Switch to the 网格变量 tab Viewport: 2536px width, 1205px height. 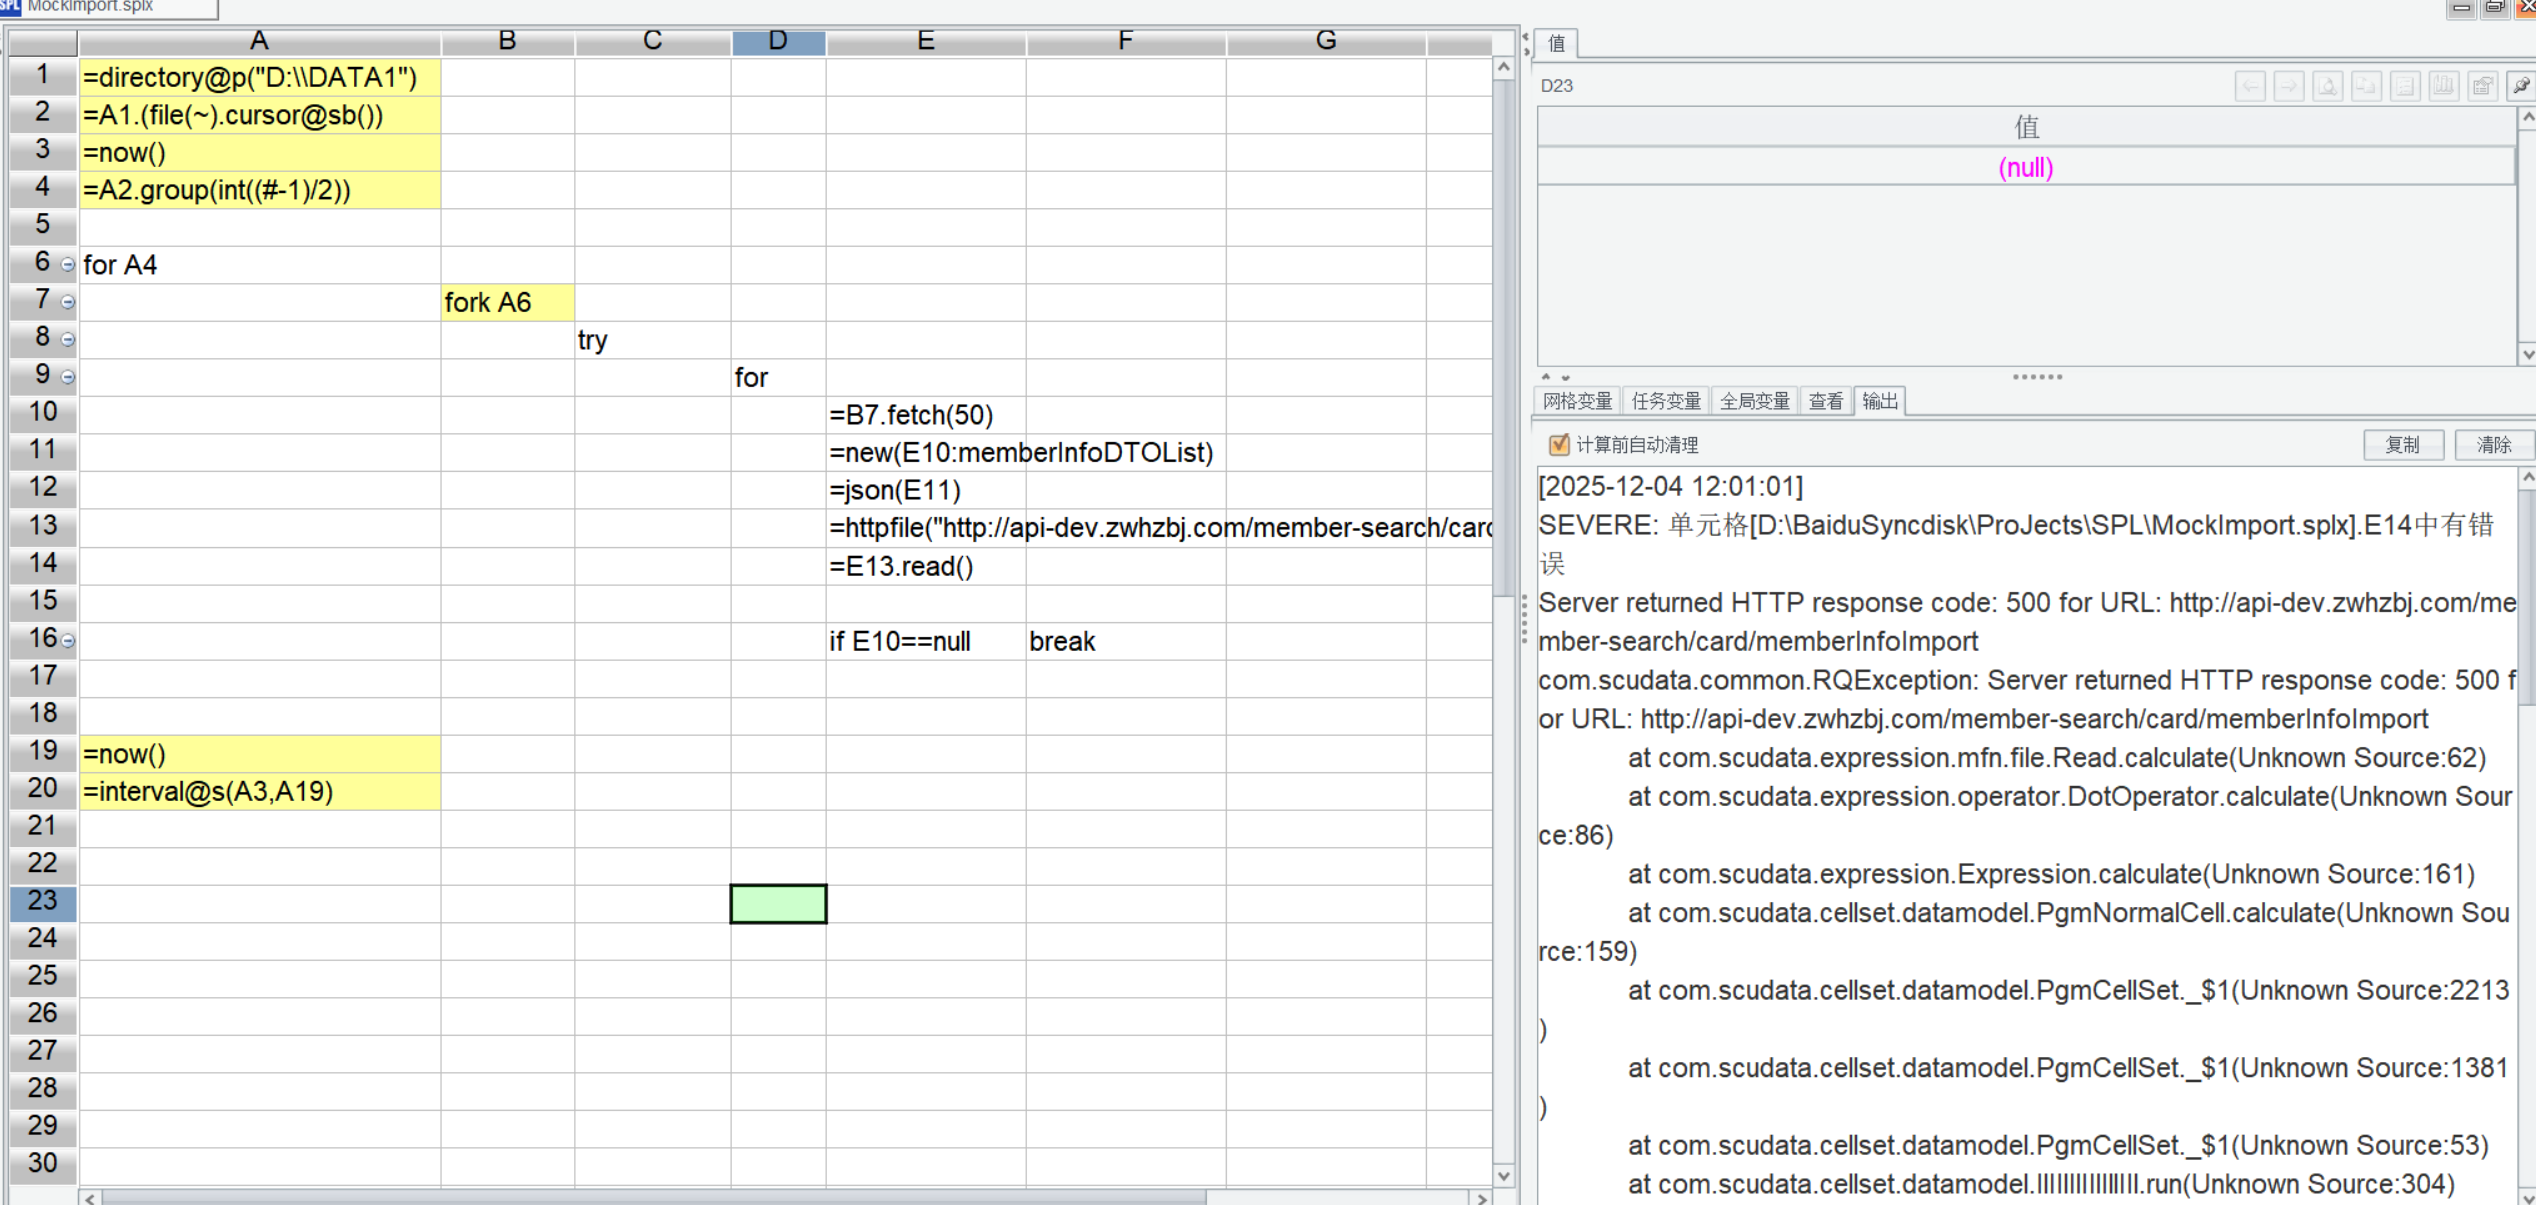pos(1577,402)
